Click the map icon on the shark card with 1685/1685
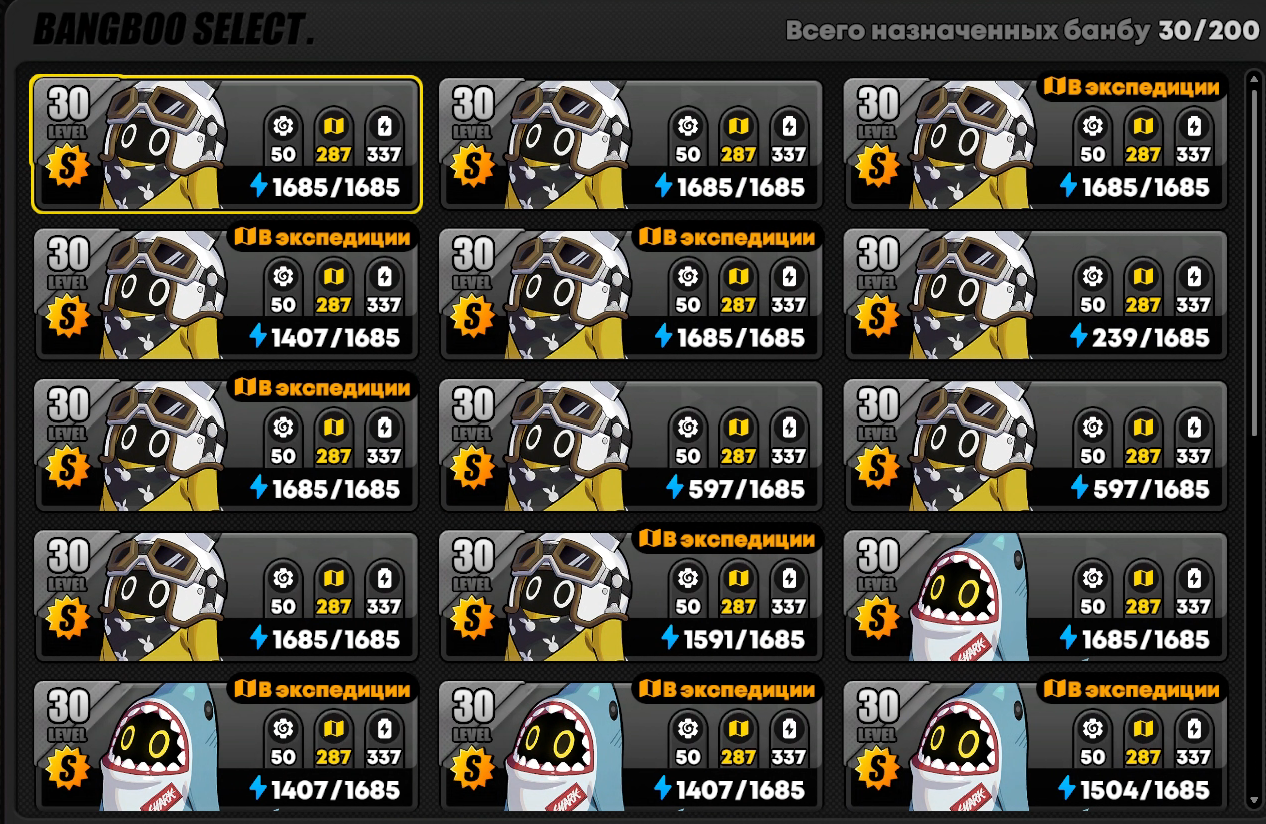1266x824 pixels. [x=1143, y=578]
